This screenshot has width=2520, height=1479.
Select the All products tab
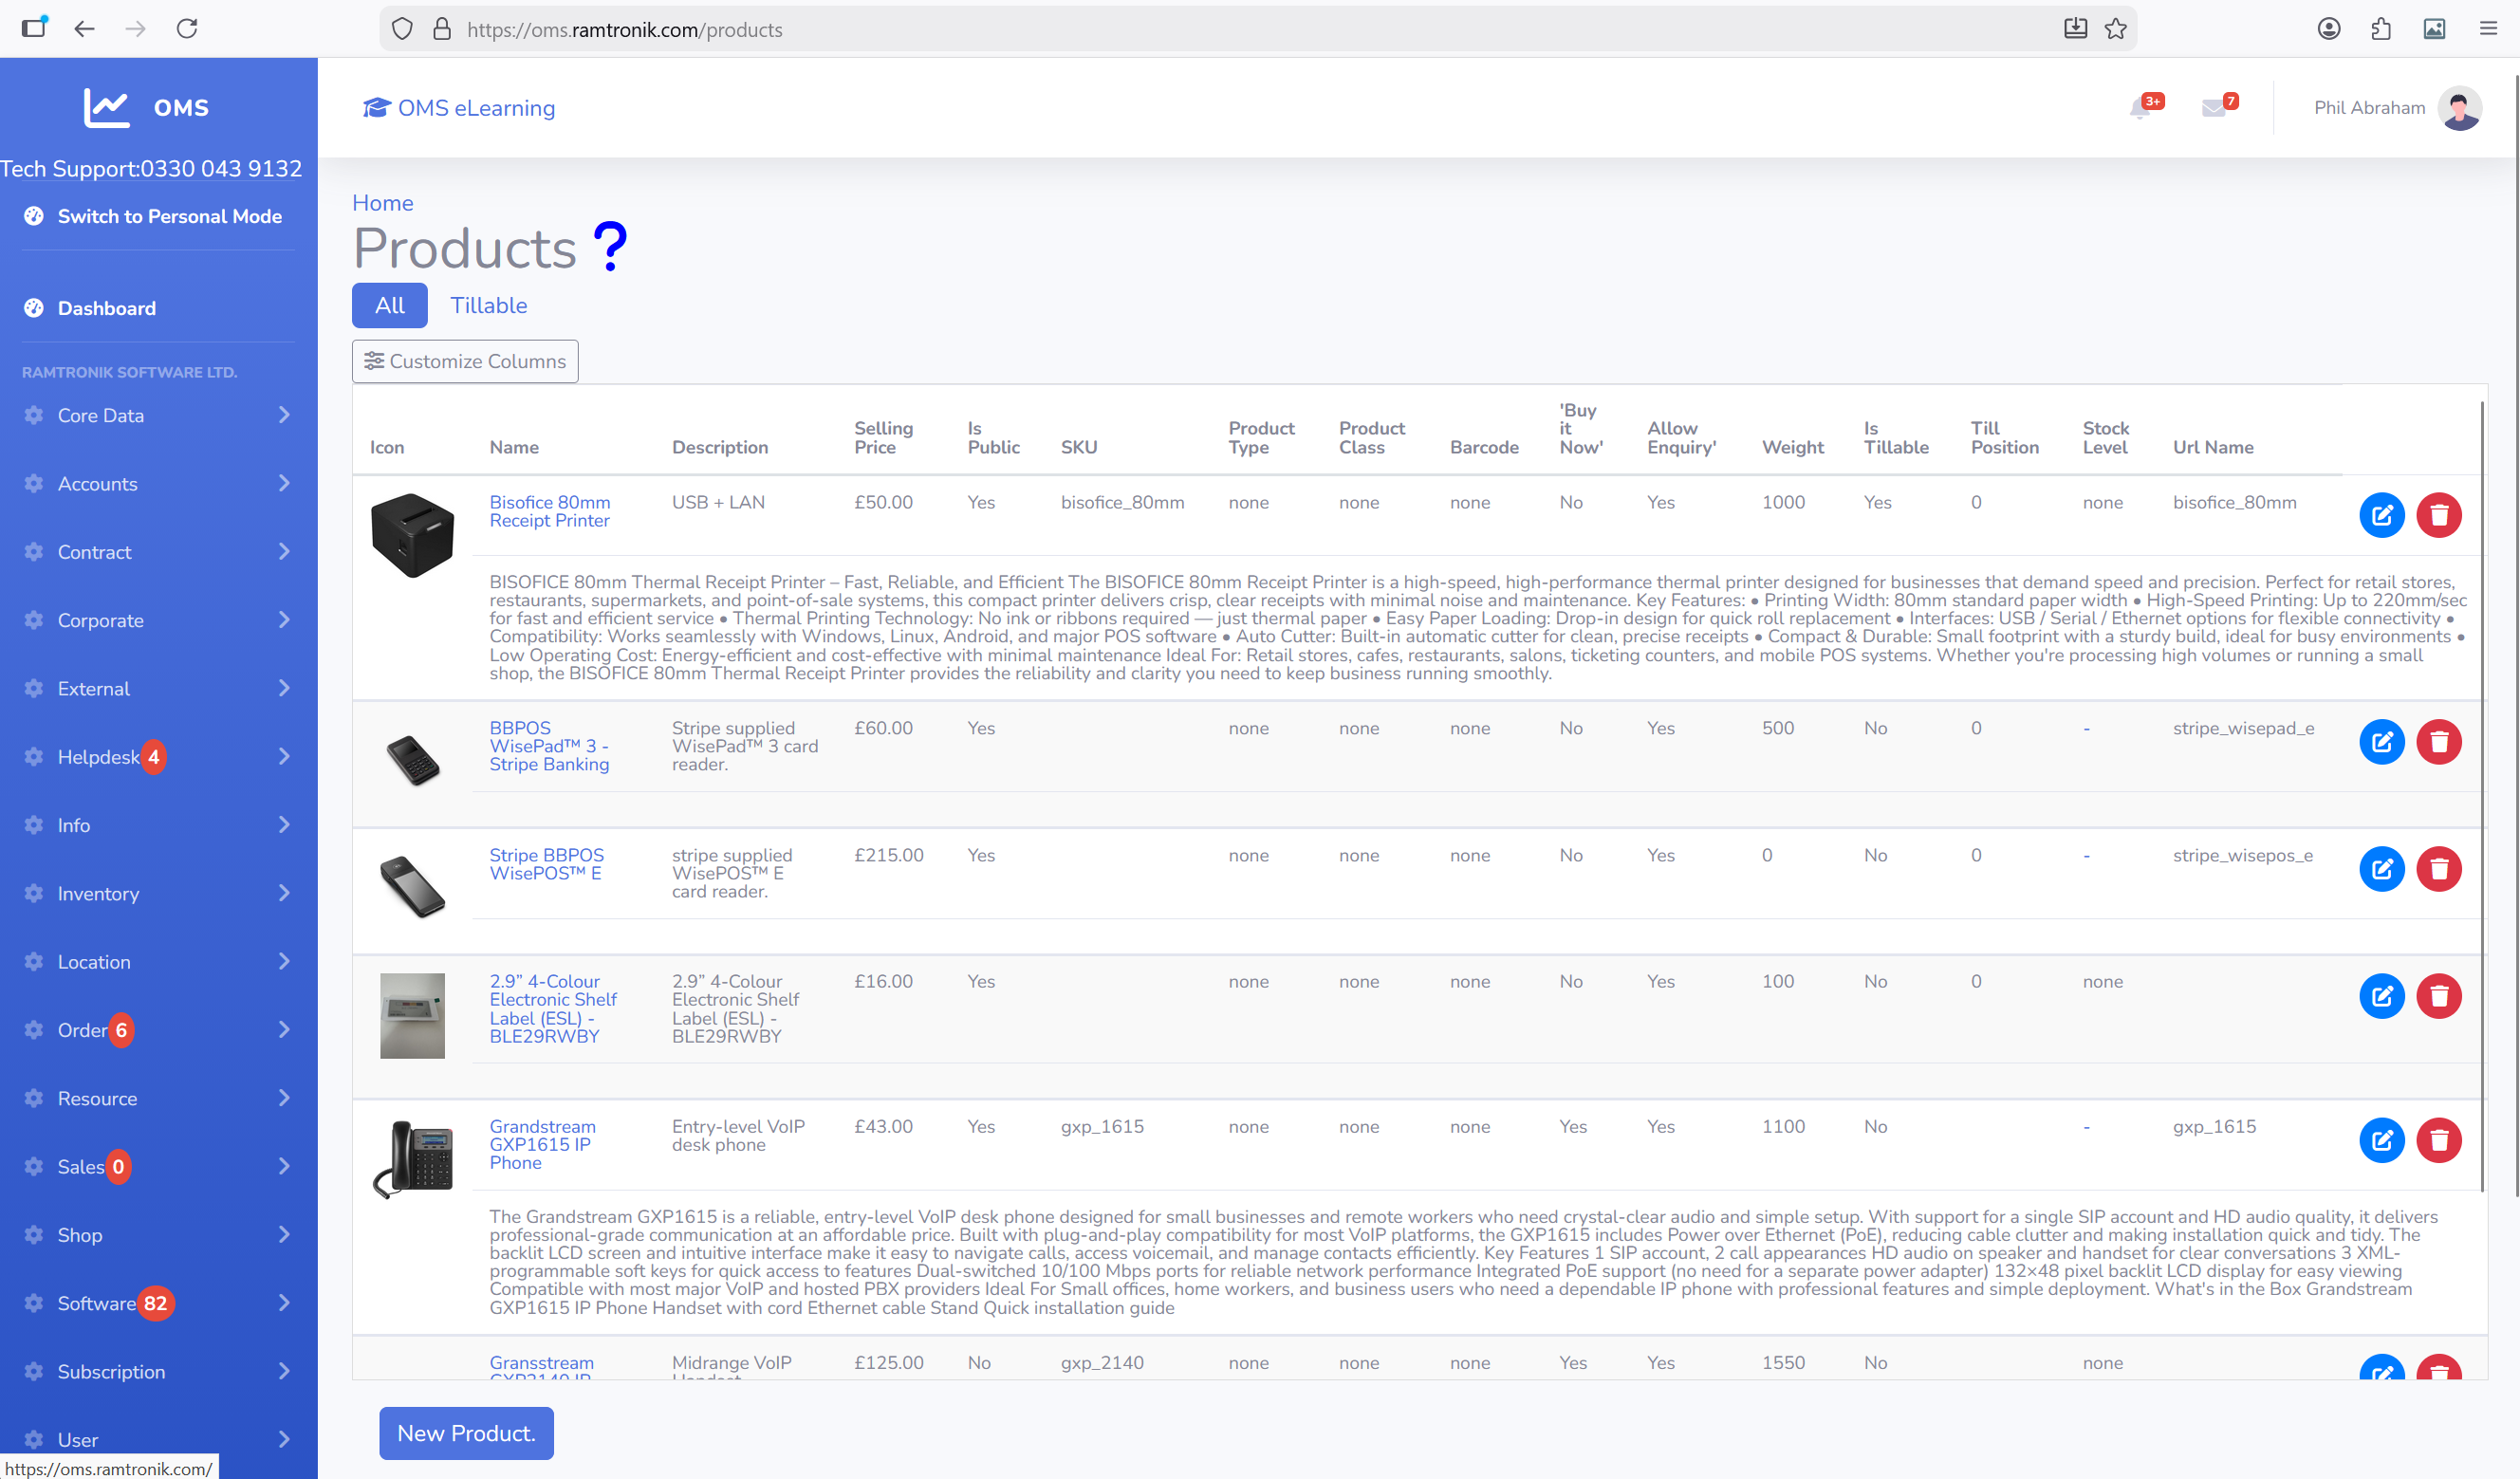389,305
